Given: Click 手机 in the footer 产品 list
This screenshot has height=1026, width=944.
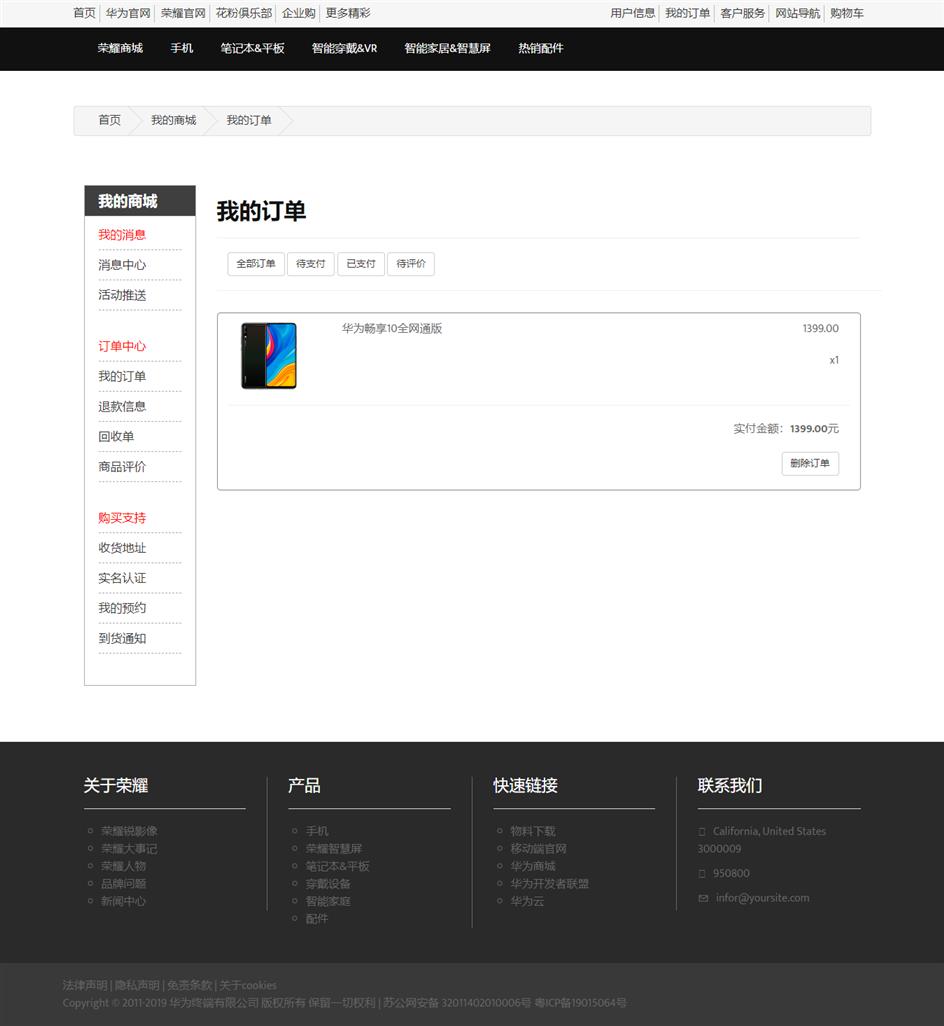Looking at the screenshot, I should [x=317, y=831].
